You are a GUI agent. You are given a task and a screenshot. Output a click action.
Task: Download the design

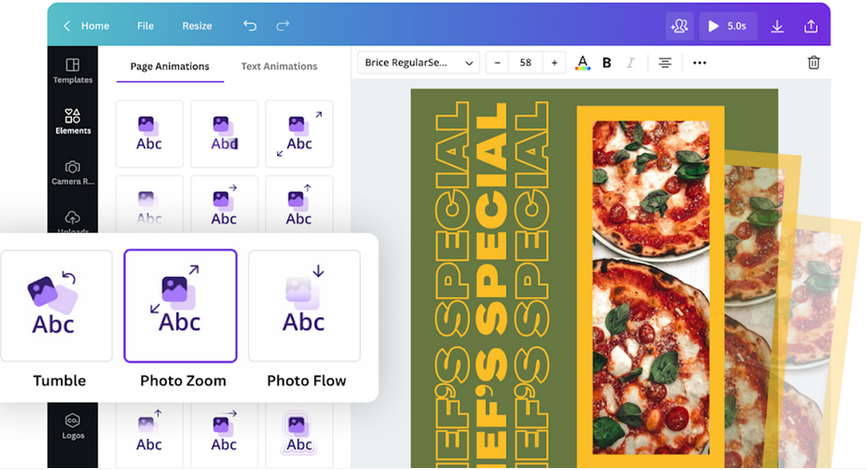(777, 26)
